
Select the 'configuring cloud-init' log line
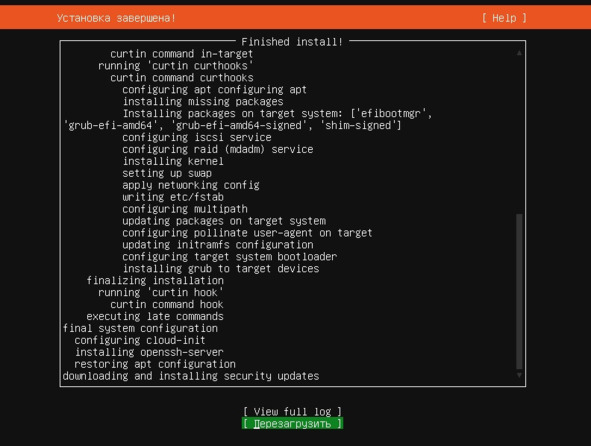[x=140, y=340]
